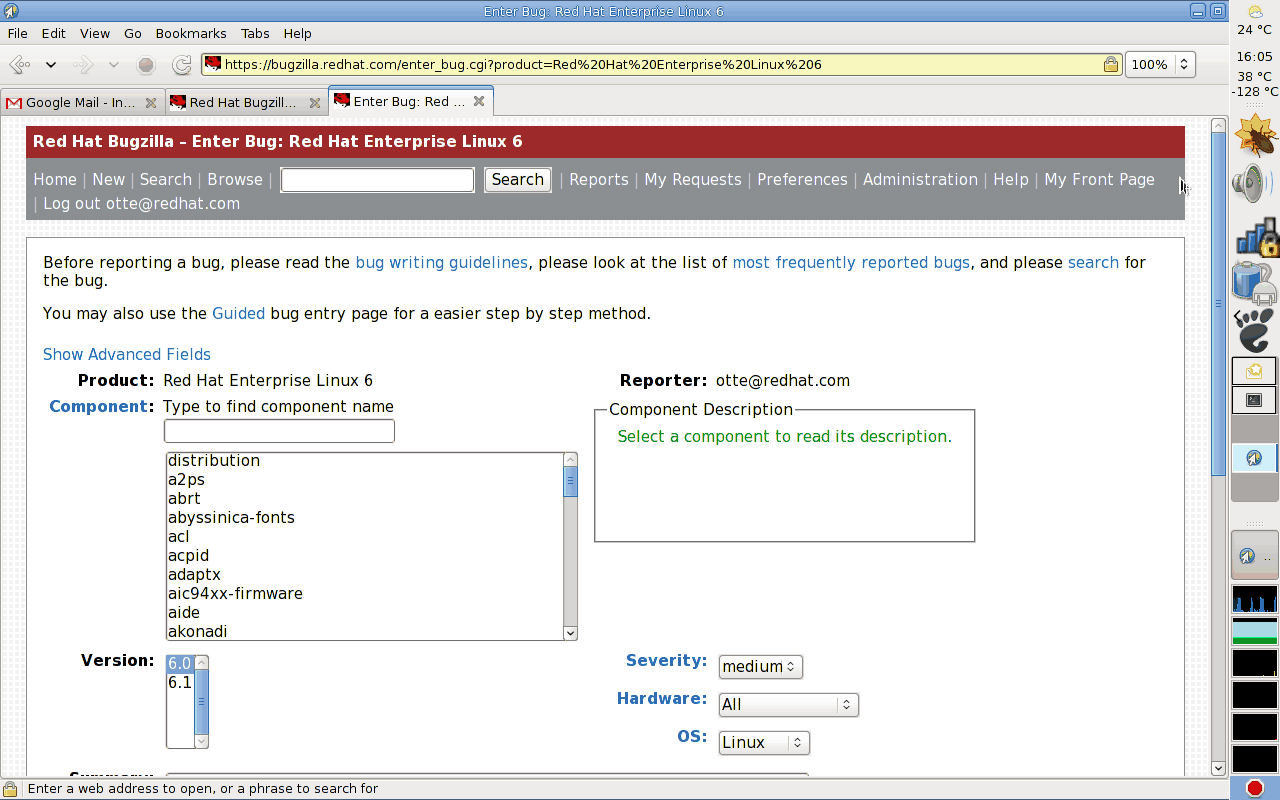Click Show Advanced Fields link
Image resolution: width=1280 pixels, height=800 pixels.
tap(127, 355)
